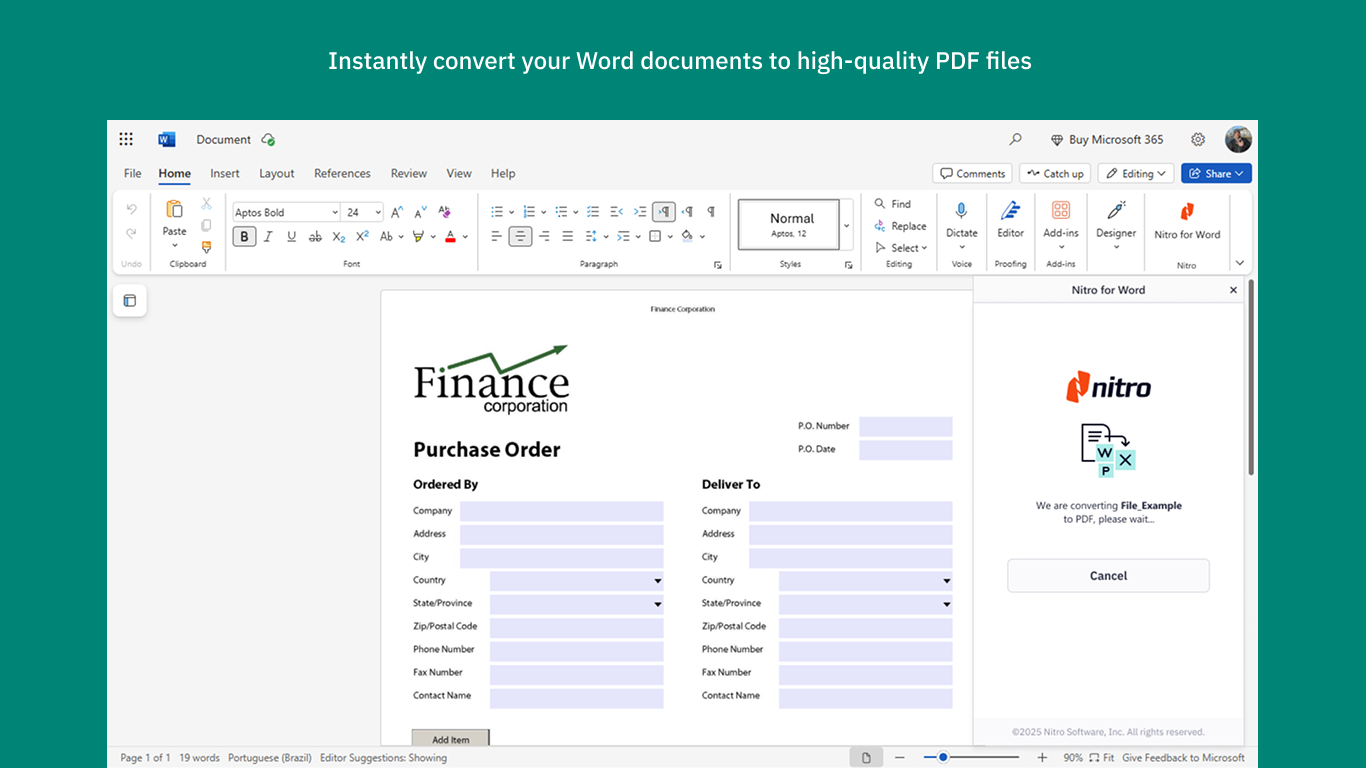This screenshot has width=1366, height=768.
Task: Open the navigation pane icon
Action: pos(130,300)
